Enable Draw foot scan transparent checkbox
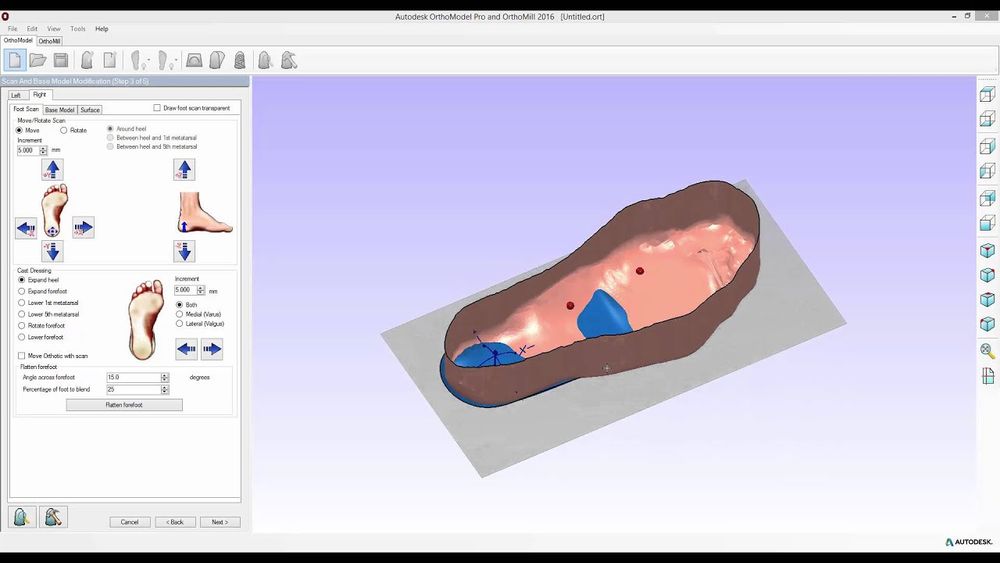This screenshot has width=1000, height=563. coord(157,108)
